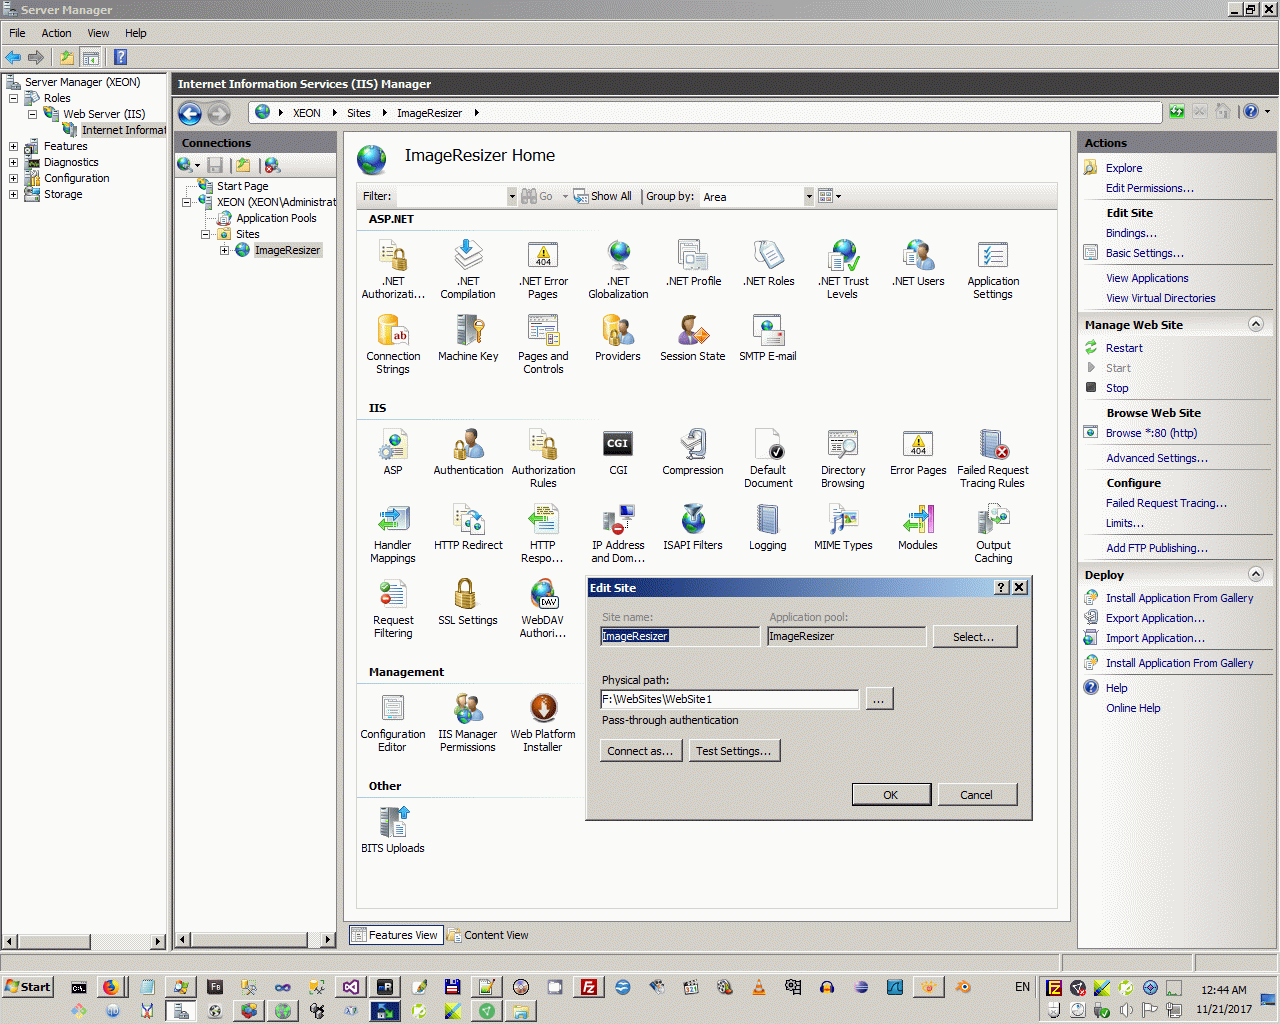The image size is (1280, 1024).
Task: Open Application Settings feature
Action: tap(993, 269)
